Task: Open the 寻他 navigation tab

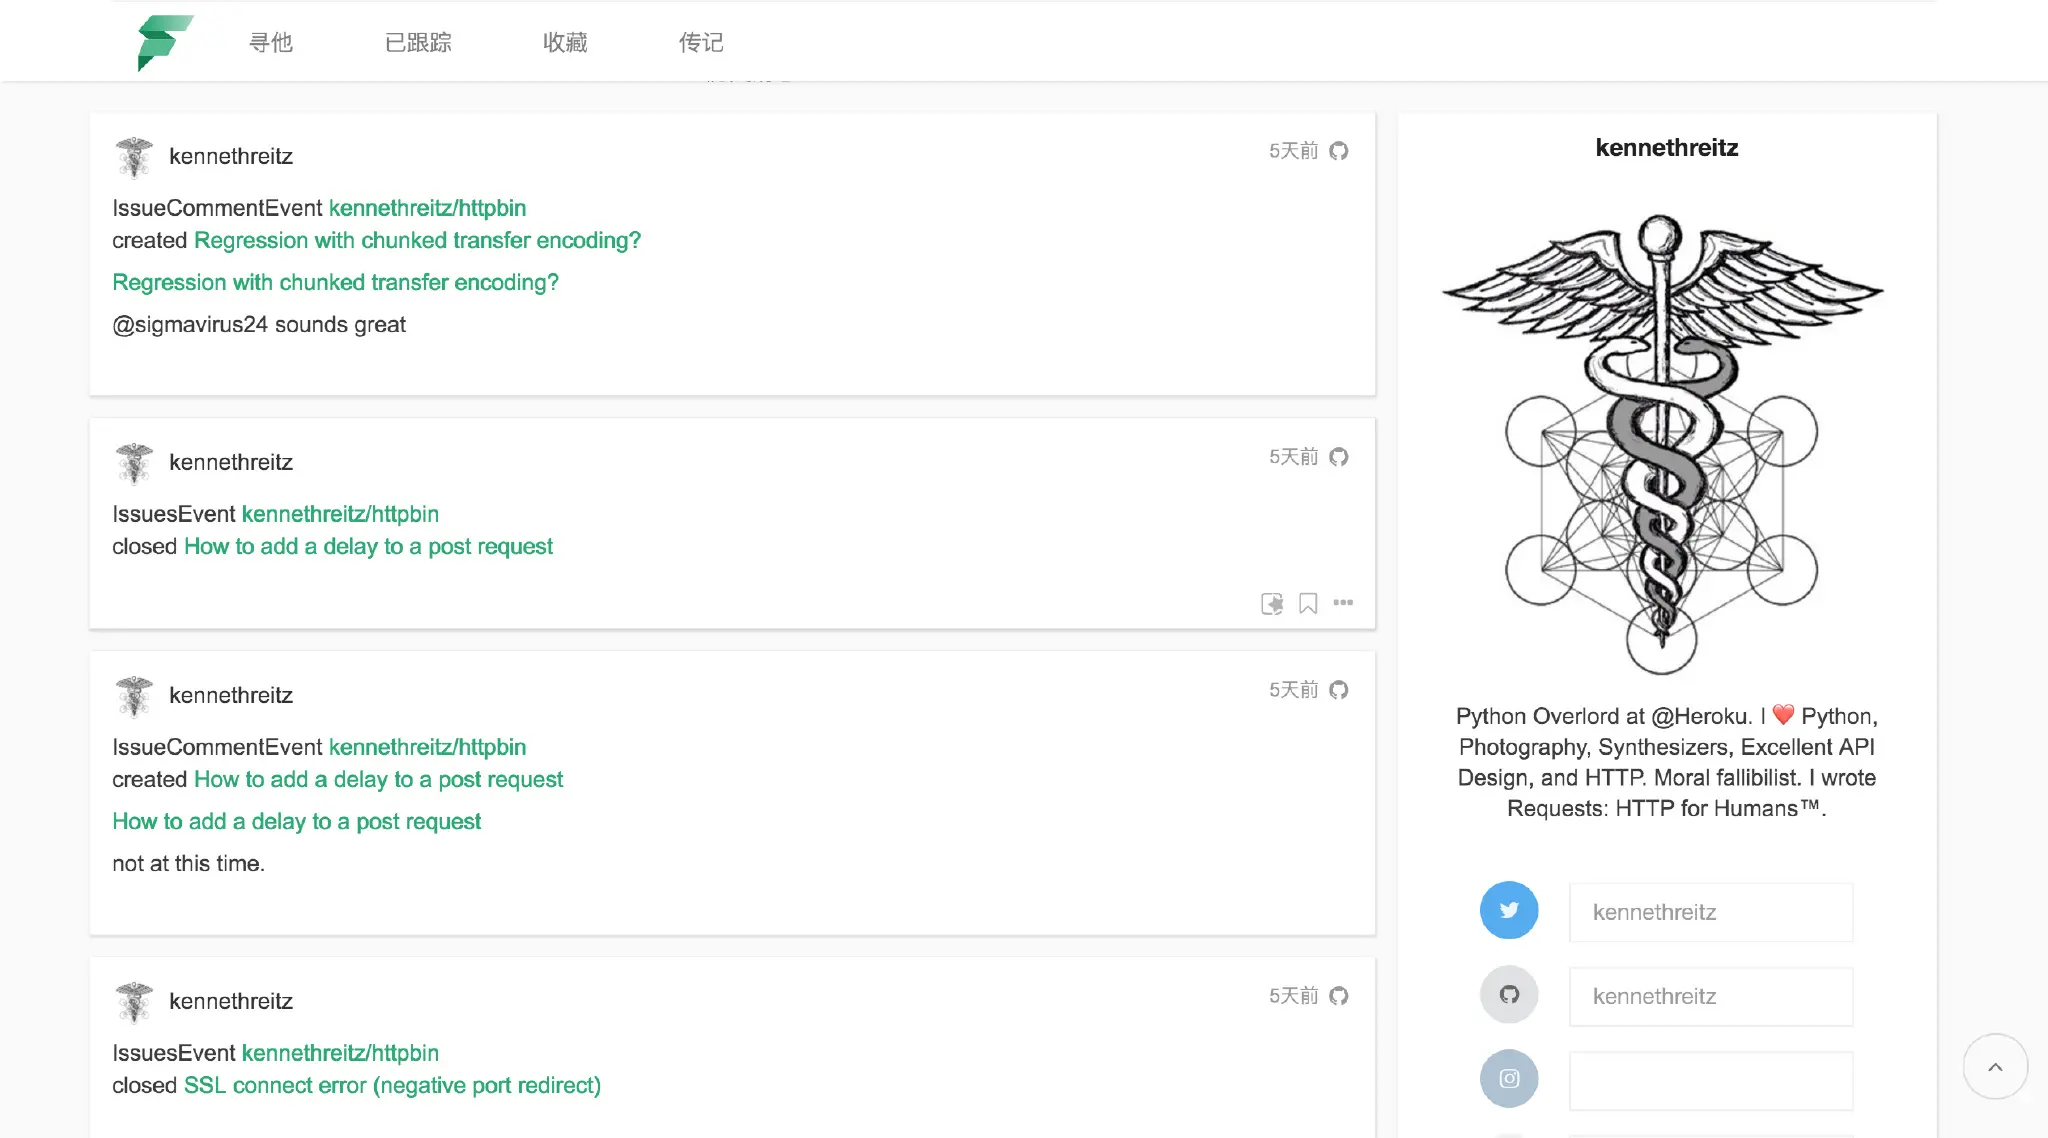Action: [x=271, y=42]
